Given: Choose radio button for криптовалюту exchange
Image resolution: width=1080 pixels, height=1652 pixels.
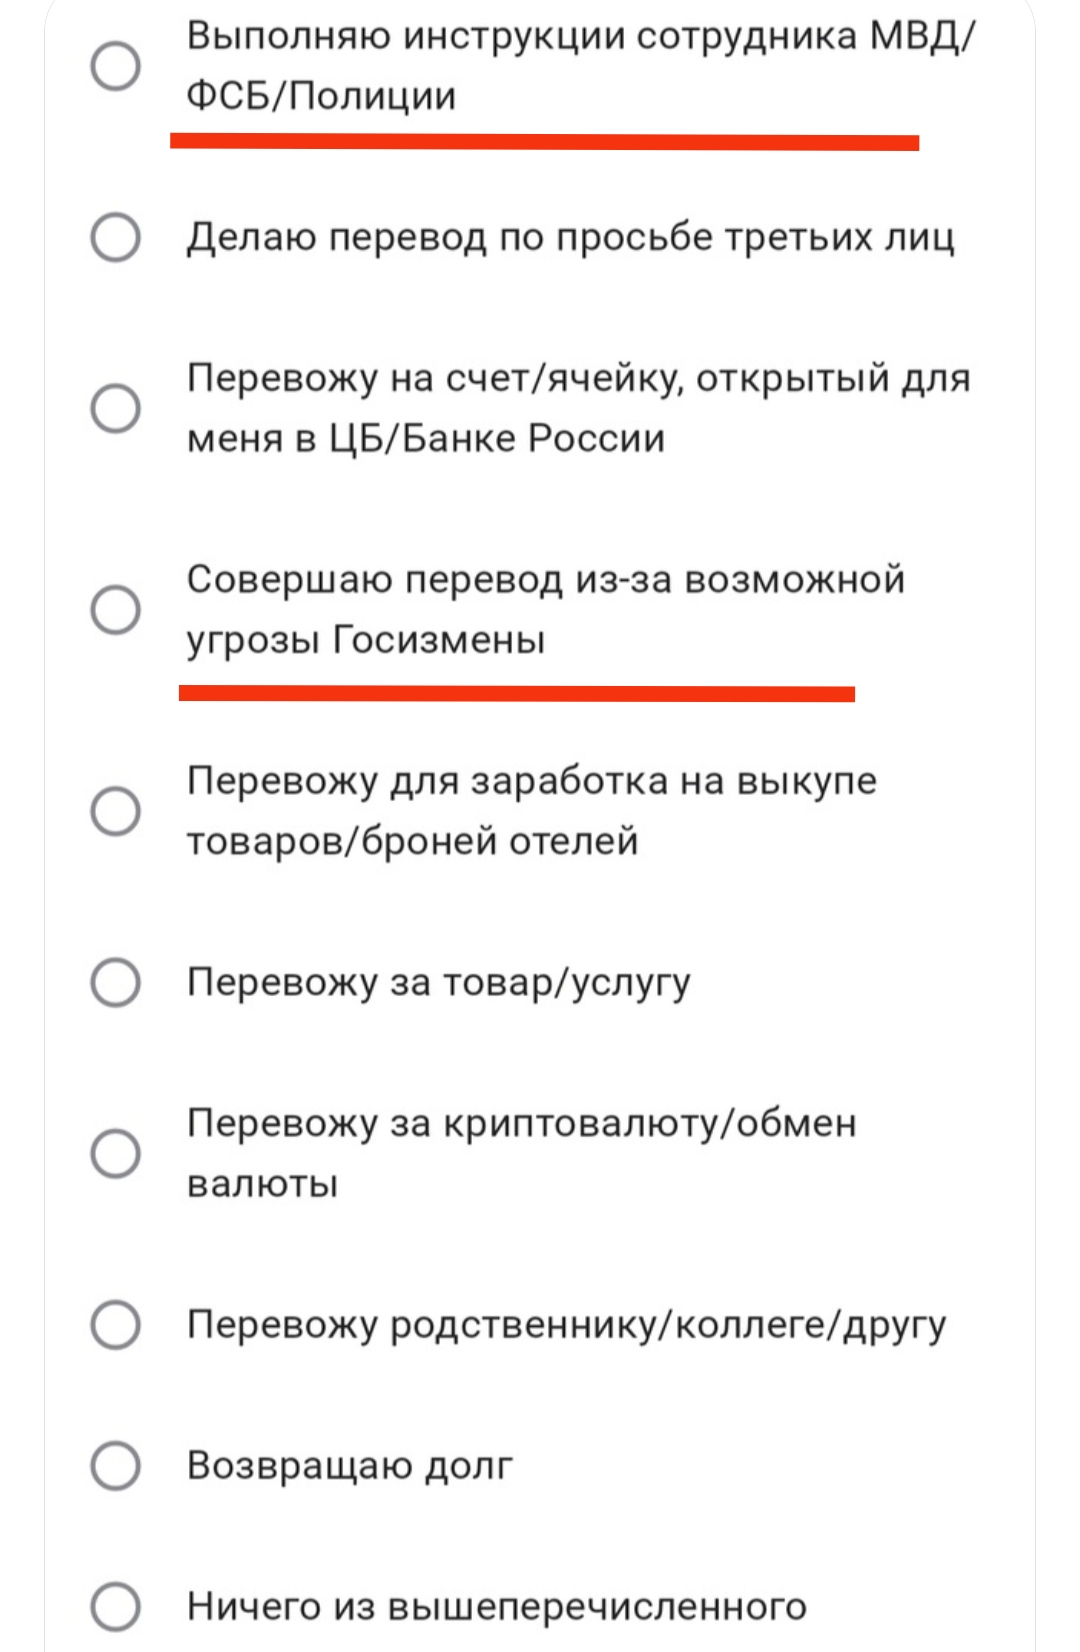Looking at the screenshot, I should pyautogui.click(x=116, y=1153).
